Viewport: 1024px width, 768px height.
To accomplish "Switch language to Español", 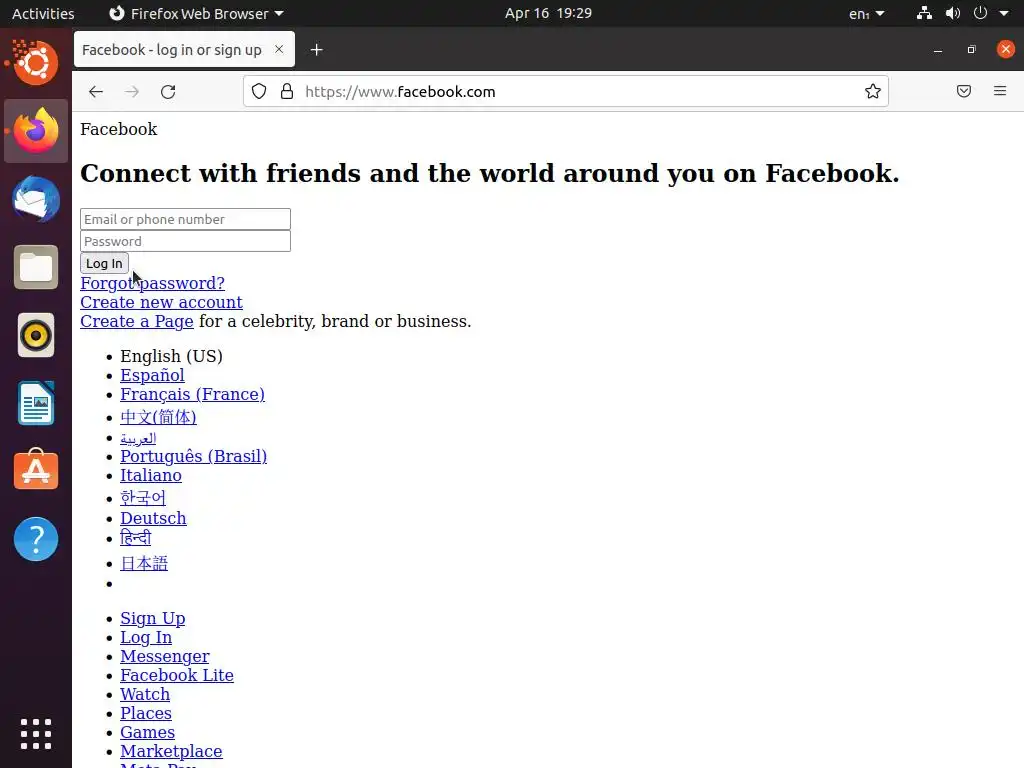I will click(152, 376).
